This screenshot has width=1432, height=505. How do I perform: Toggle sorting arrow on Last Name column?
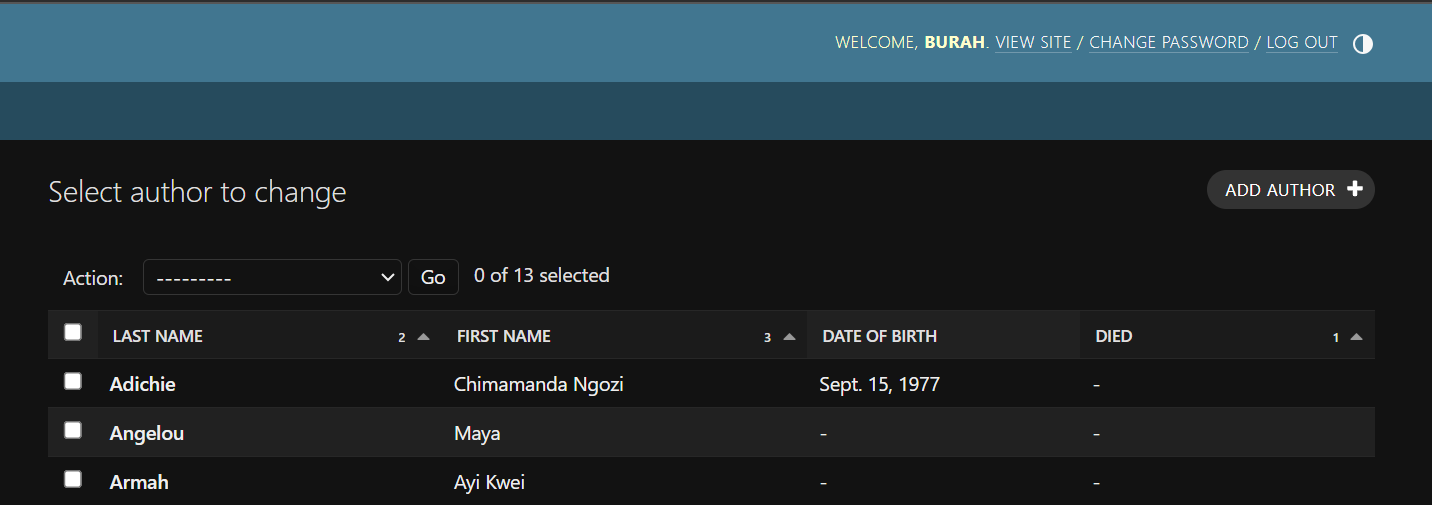[x=423, y=337]
